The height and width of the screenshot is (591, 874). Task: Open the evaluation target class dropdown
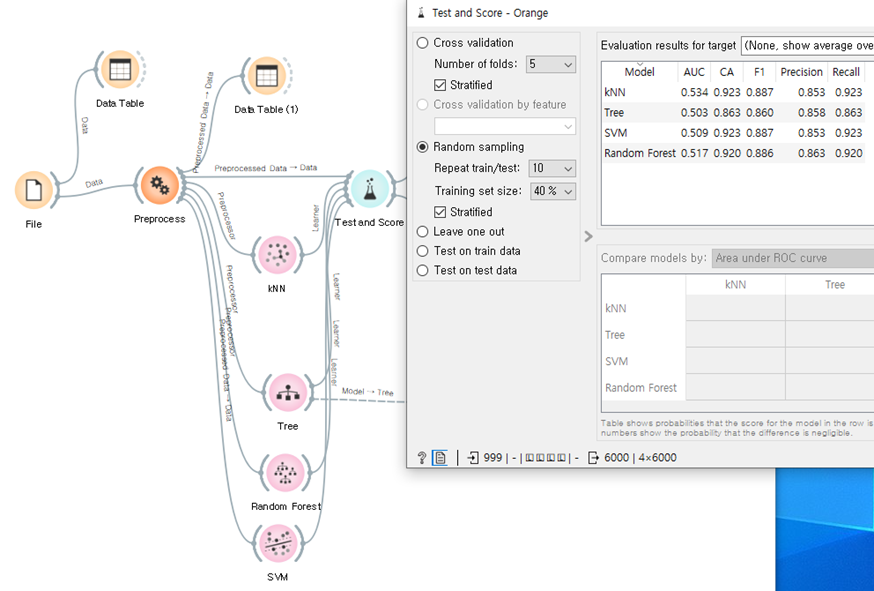coord(807,46)
